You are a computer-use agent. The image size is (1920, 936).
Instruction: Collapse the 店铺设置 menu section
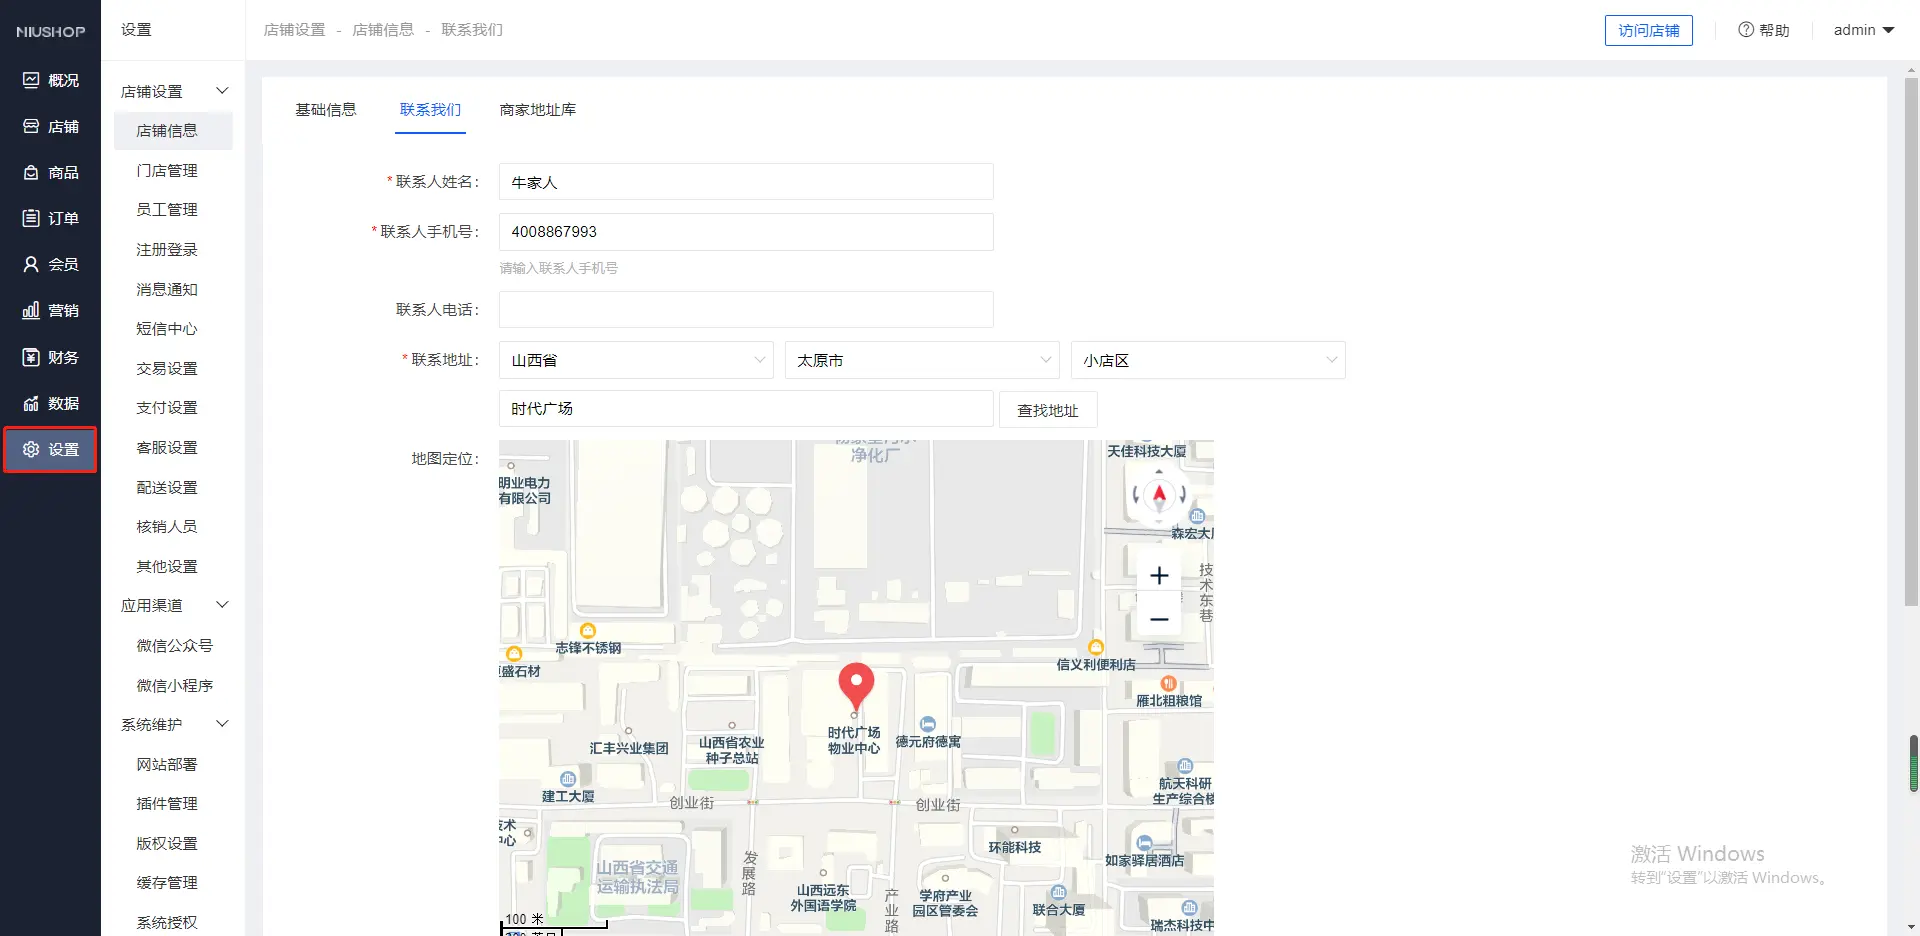coord(222,91)
